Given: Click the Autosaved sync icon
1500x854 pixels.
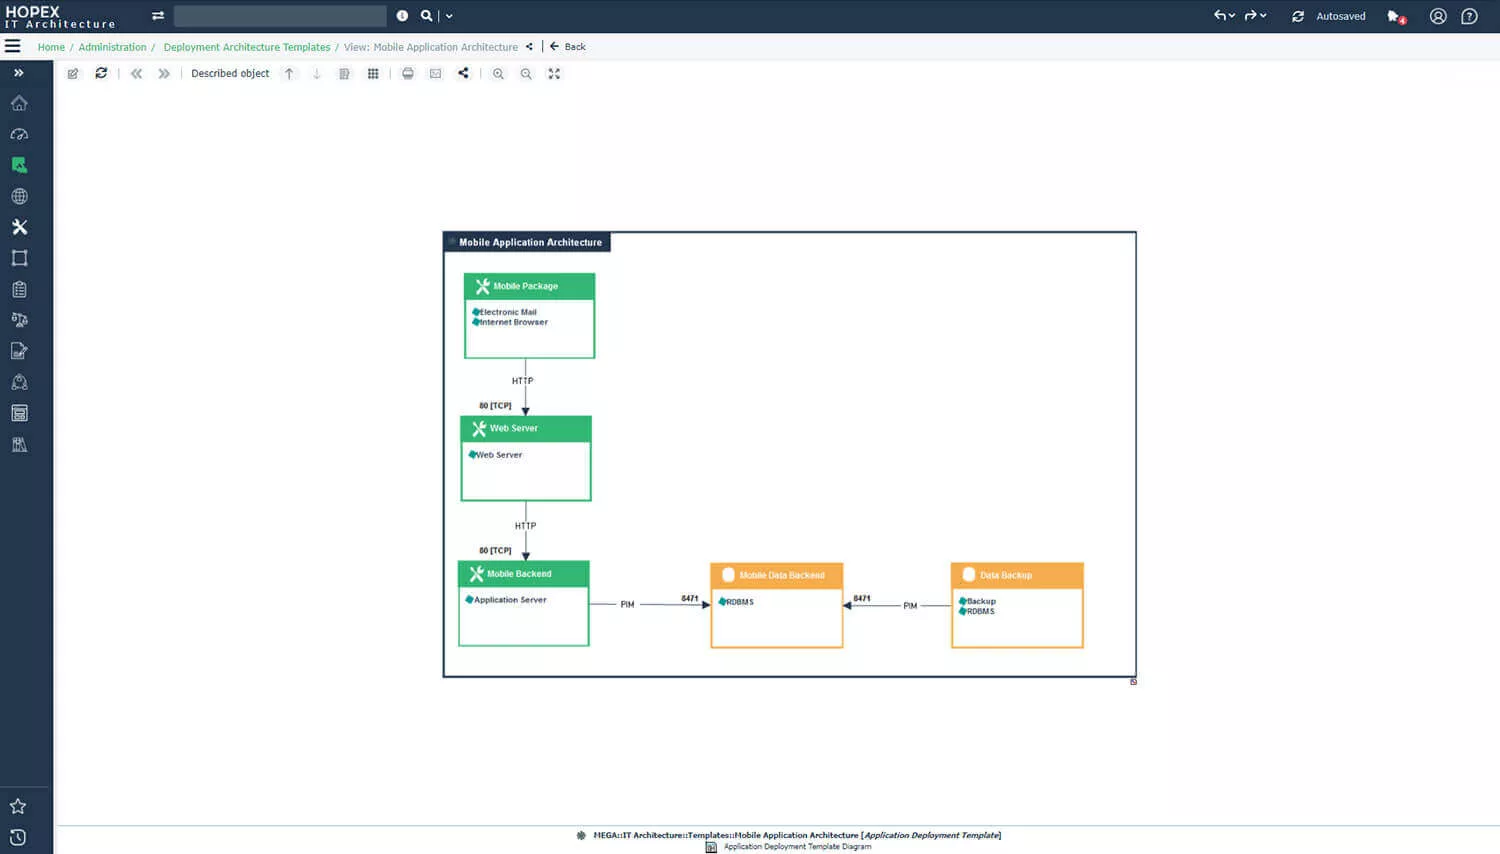Looking at the screenshot, I should (1298, 16).
